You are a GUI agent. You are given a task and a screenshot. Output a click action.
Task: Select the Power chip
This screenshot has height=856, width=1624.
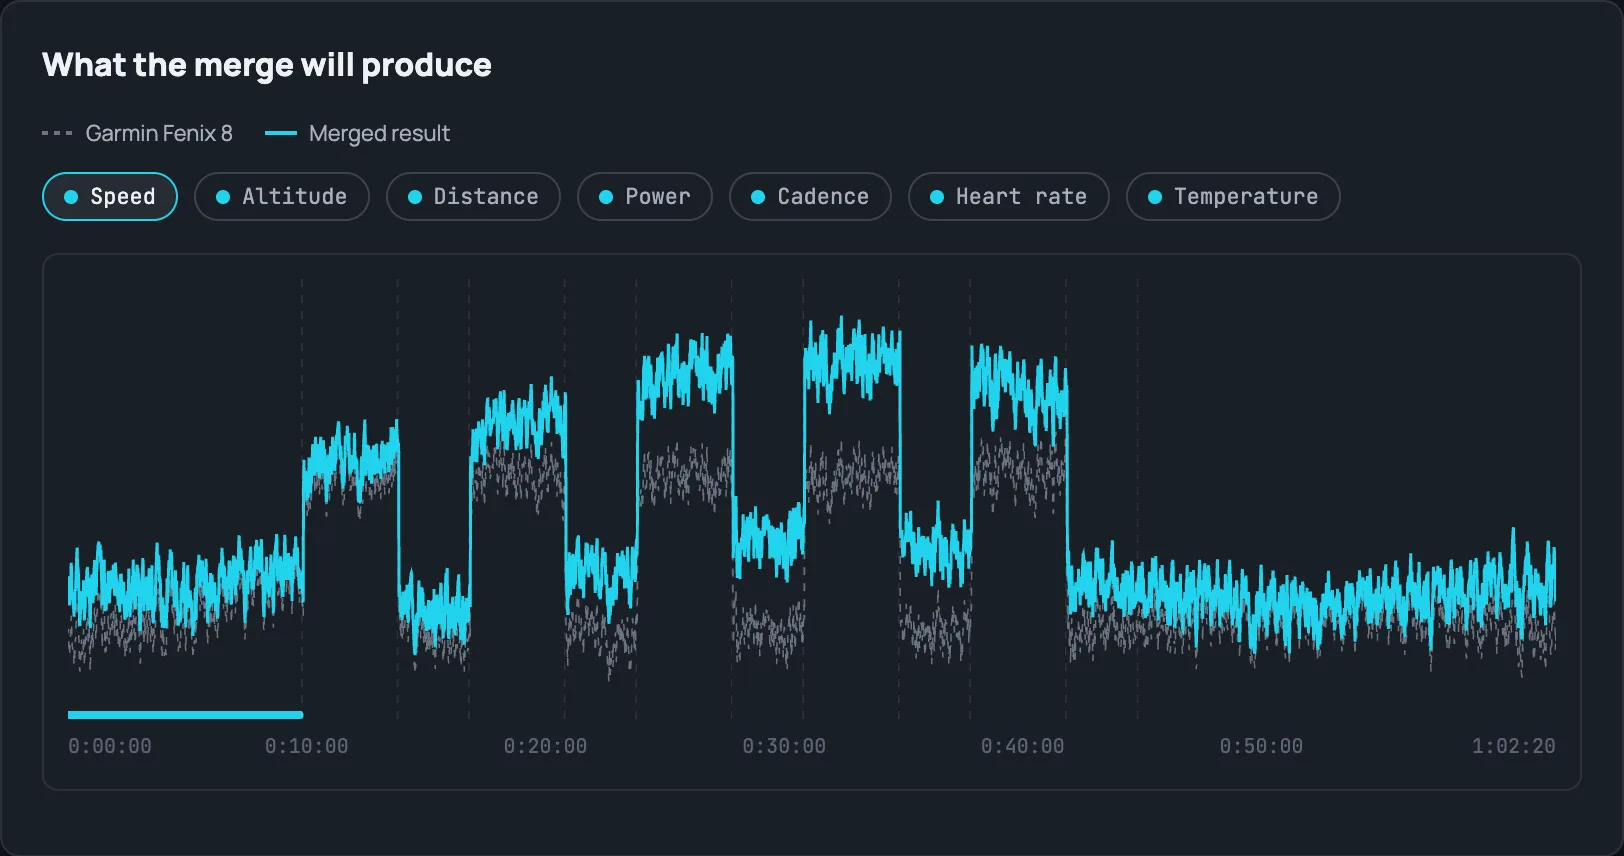pos(645,197)
